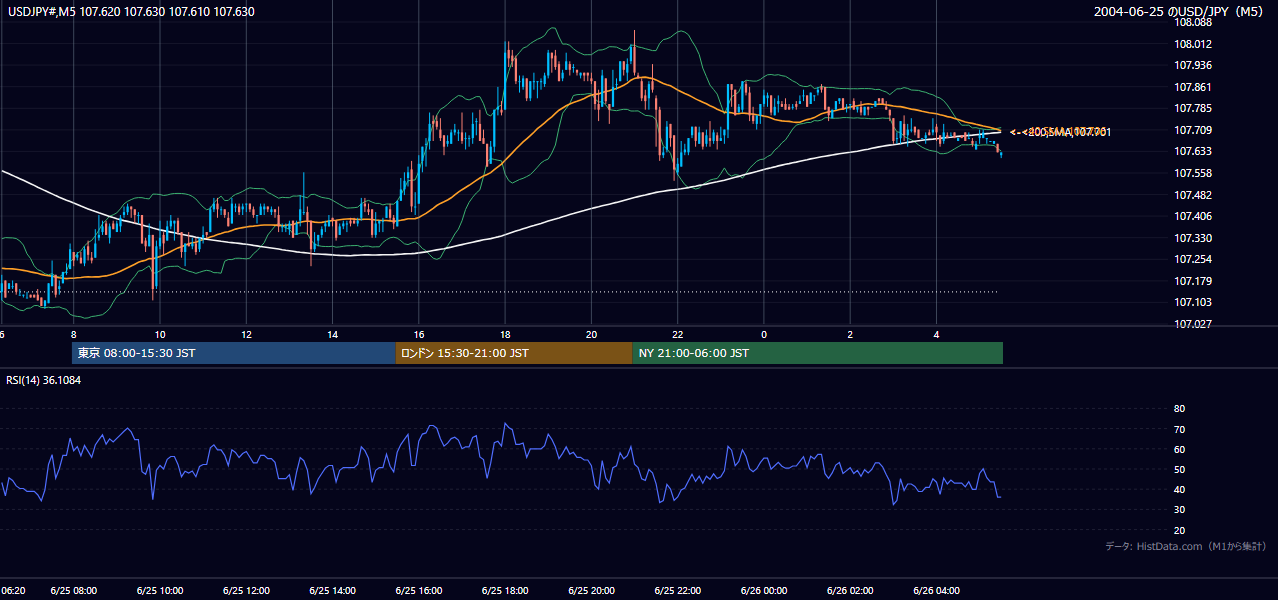Click the 6/26 00:00 date label
The width and height of the screenshot is (1278, 600).
pyautogui.click(x=765, y=591)
